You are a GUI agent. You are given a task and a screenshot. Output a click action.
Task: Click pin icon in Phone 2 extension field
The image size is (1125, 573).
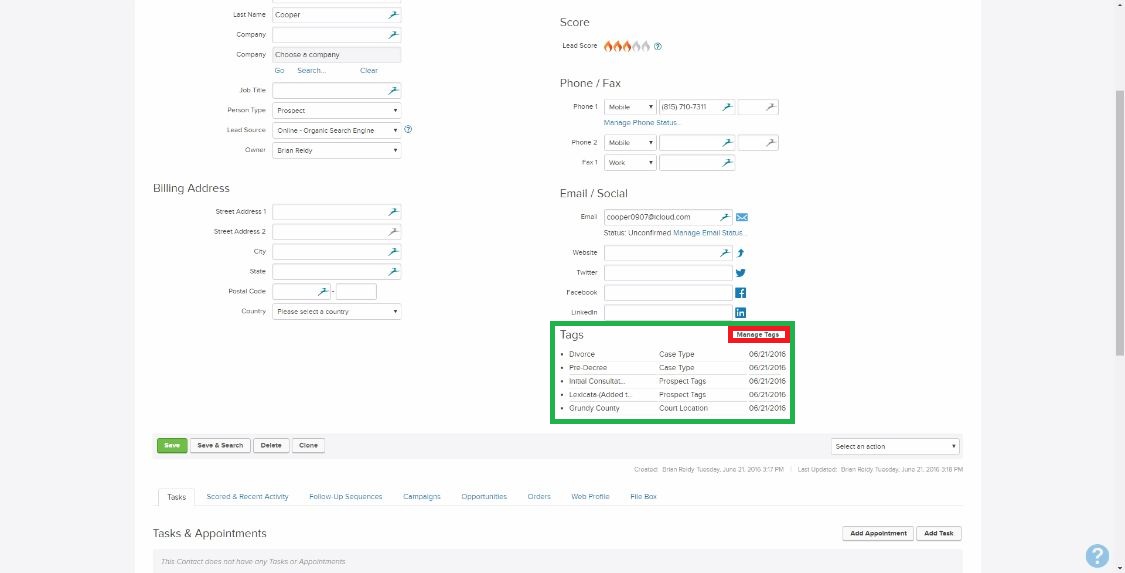pyautogui.click(x=770, y=143)
